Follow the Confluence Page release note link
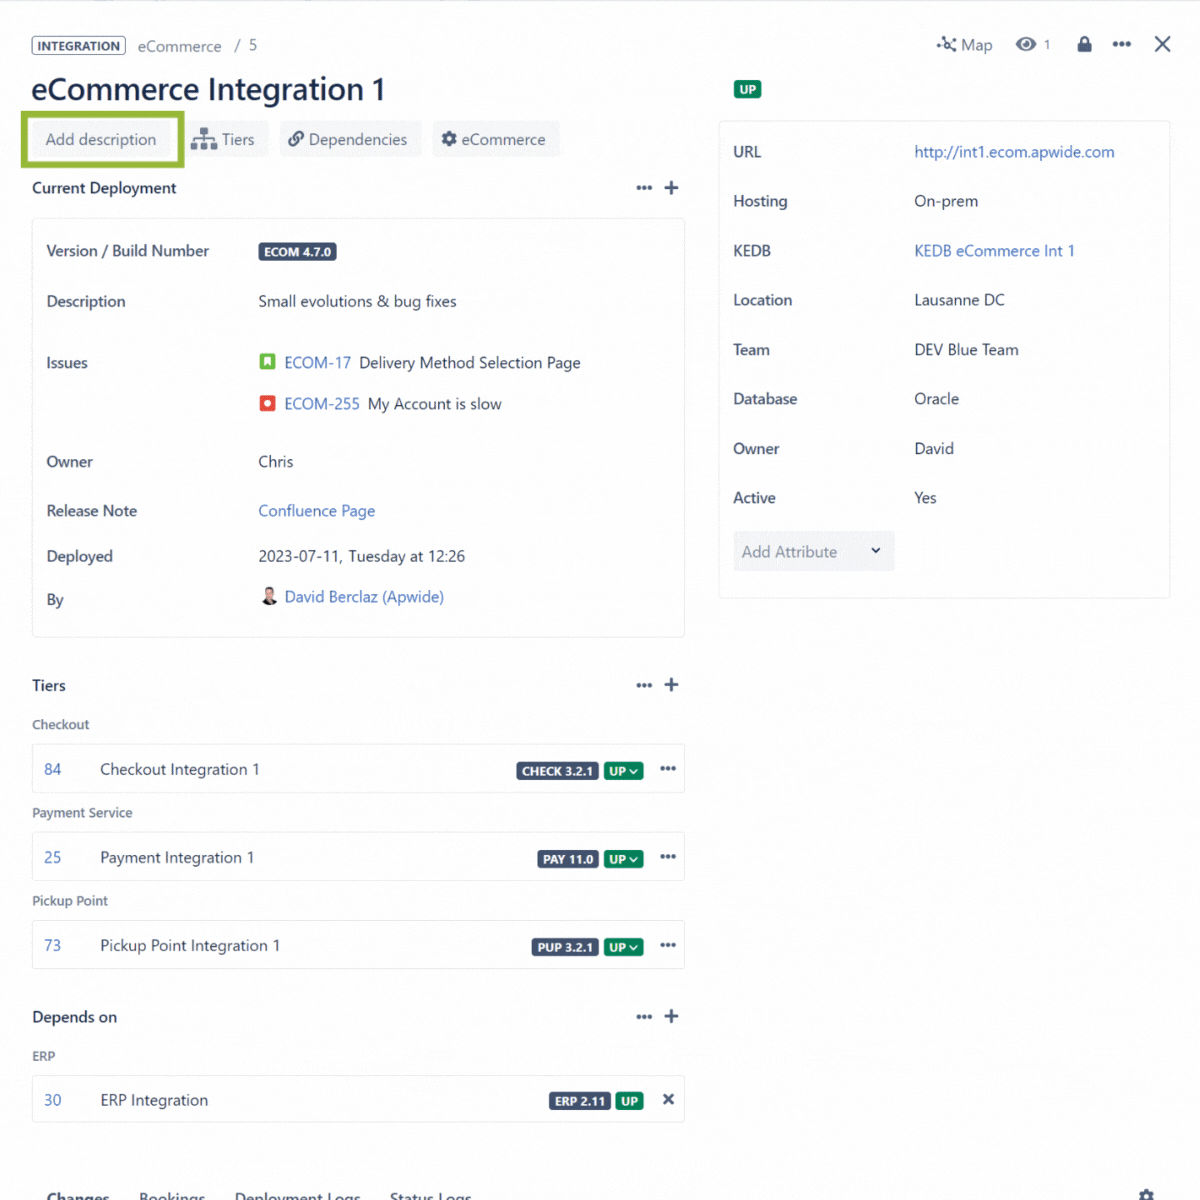 [x=316, y=511]
